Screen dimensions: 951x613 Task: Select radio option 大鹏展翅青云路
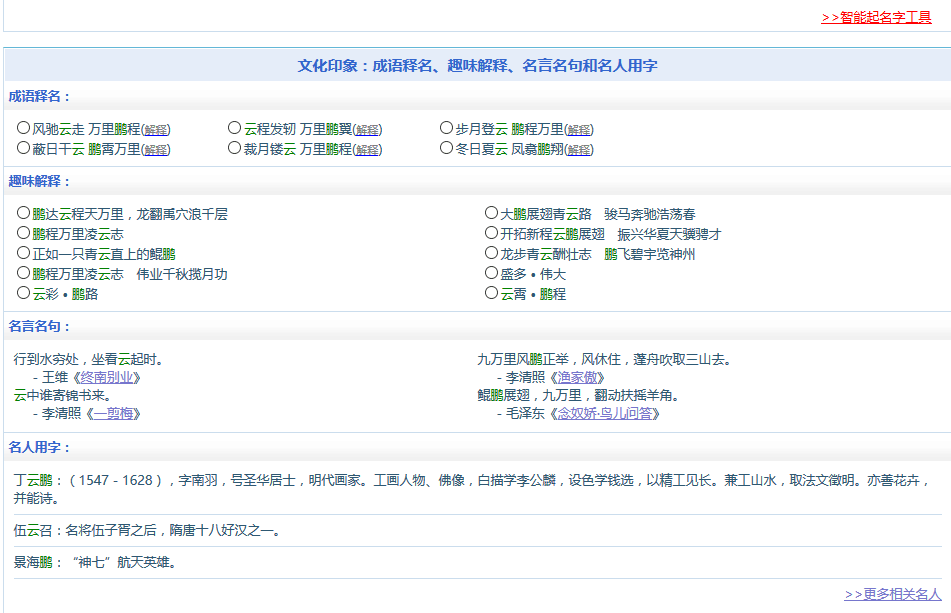tap(491, 213)
